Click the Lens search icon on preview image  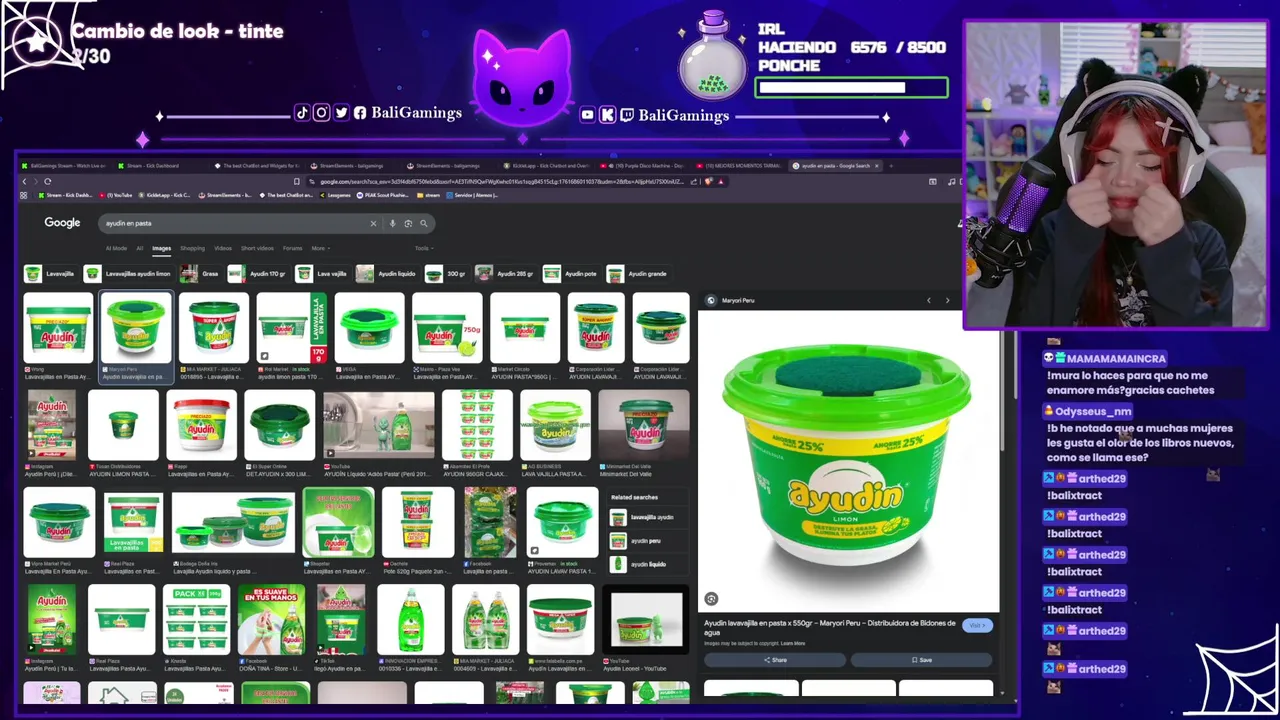711,599
